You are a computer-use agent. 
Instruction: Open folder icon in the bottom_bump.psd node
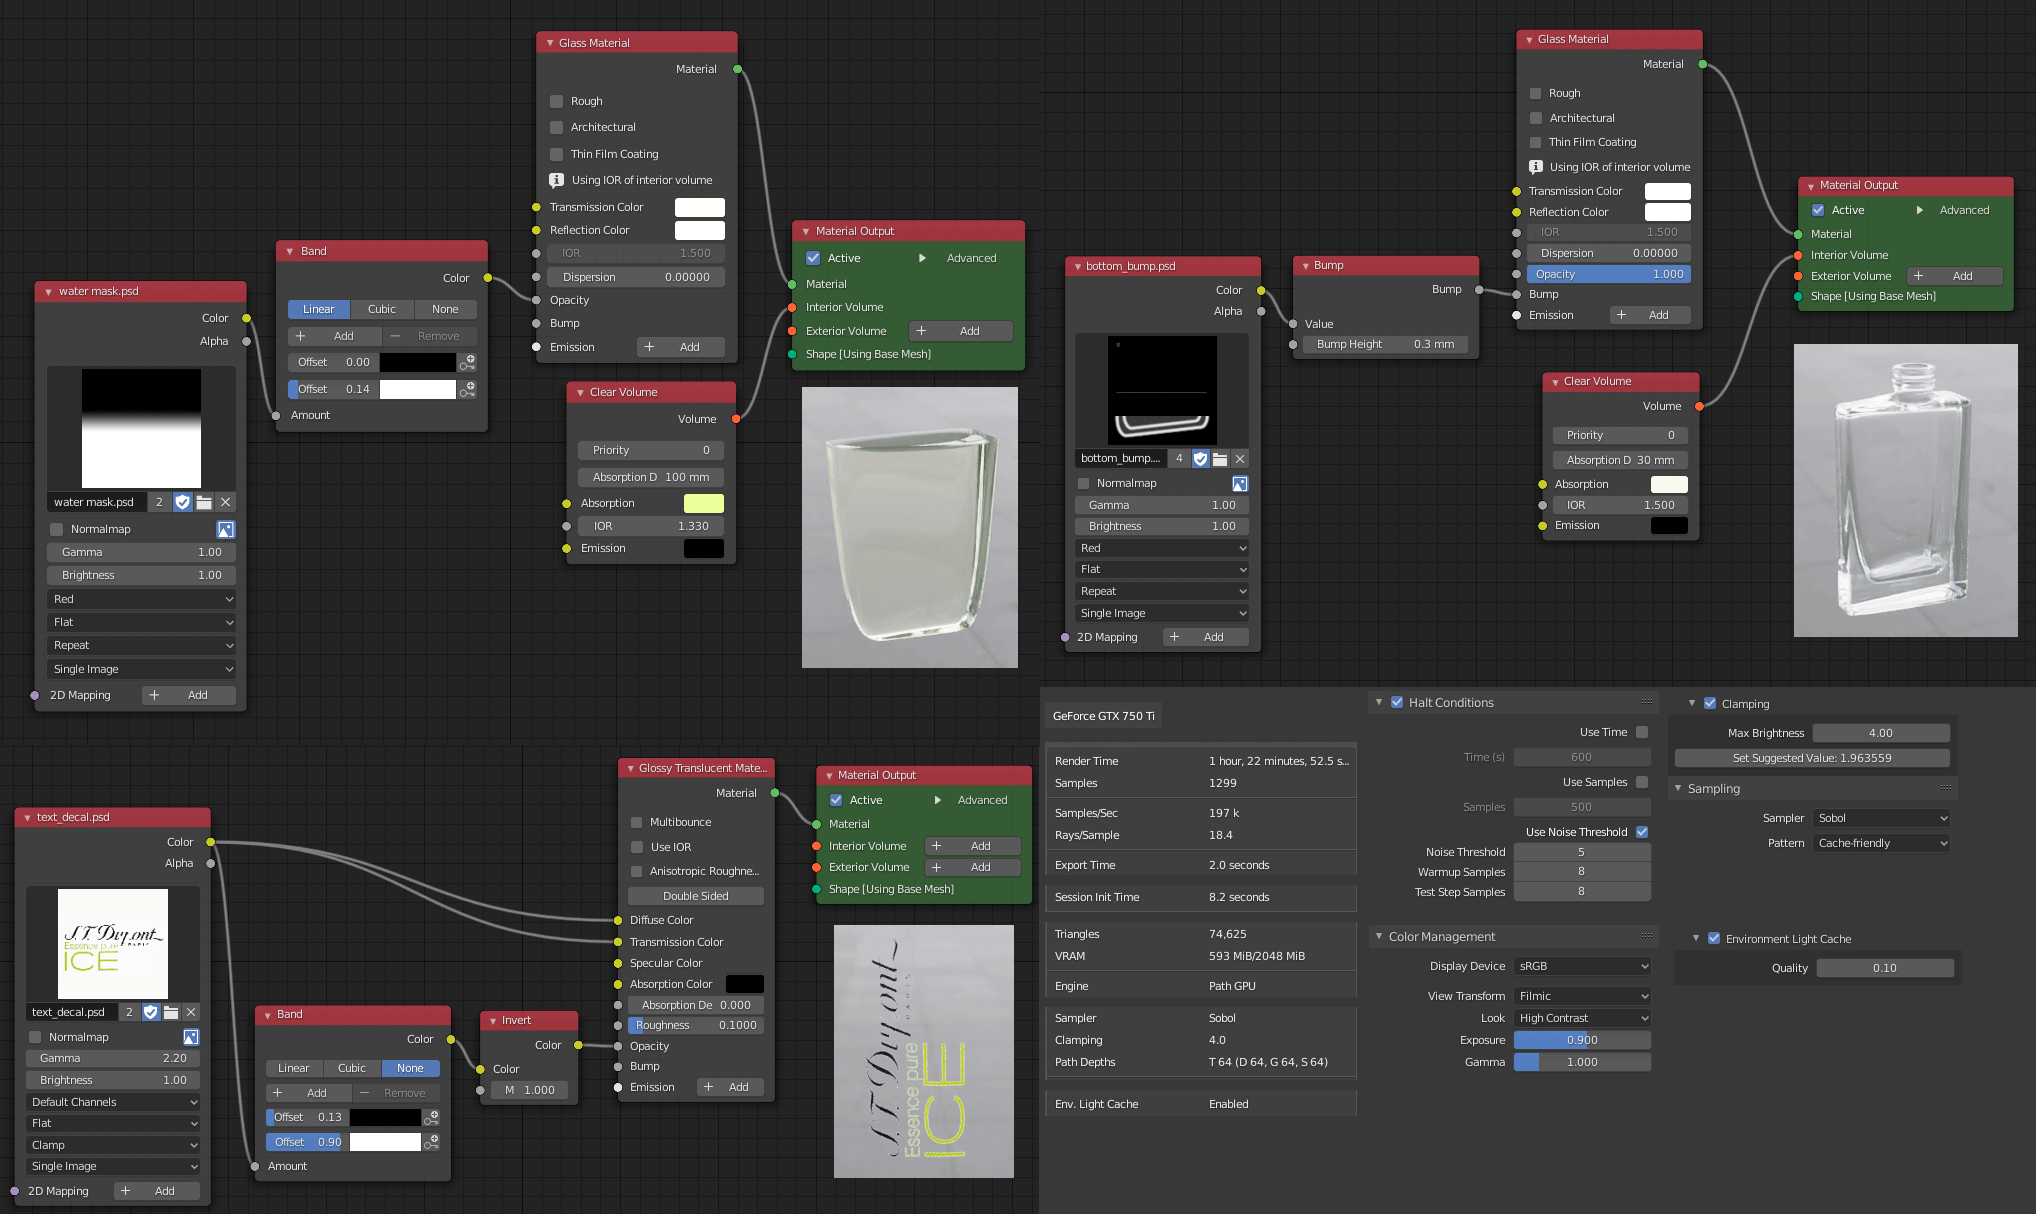pos(1220,459)
